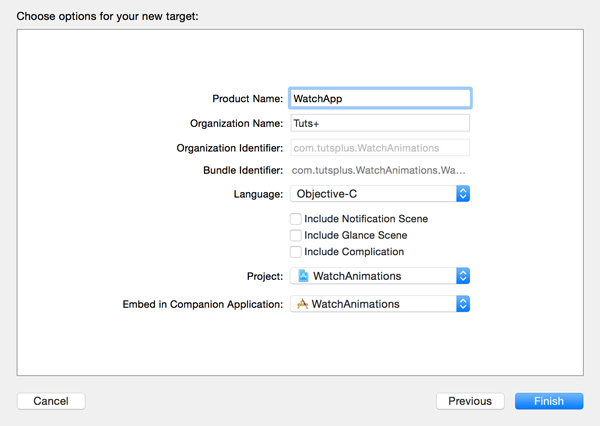Expand the Project popup arrows
The image size is (600, 426).
click(462, 276)
